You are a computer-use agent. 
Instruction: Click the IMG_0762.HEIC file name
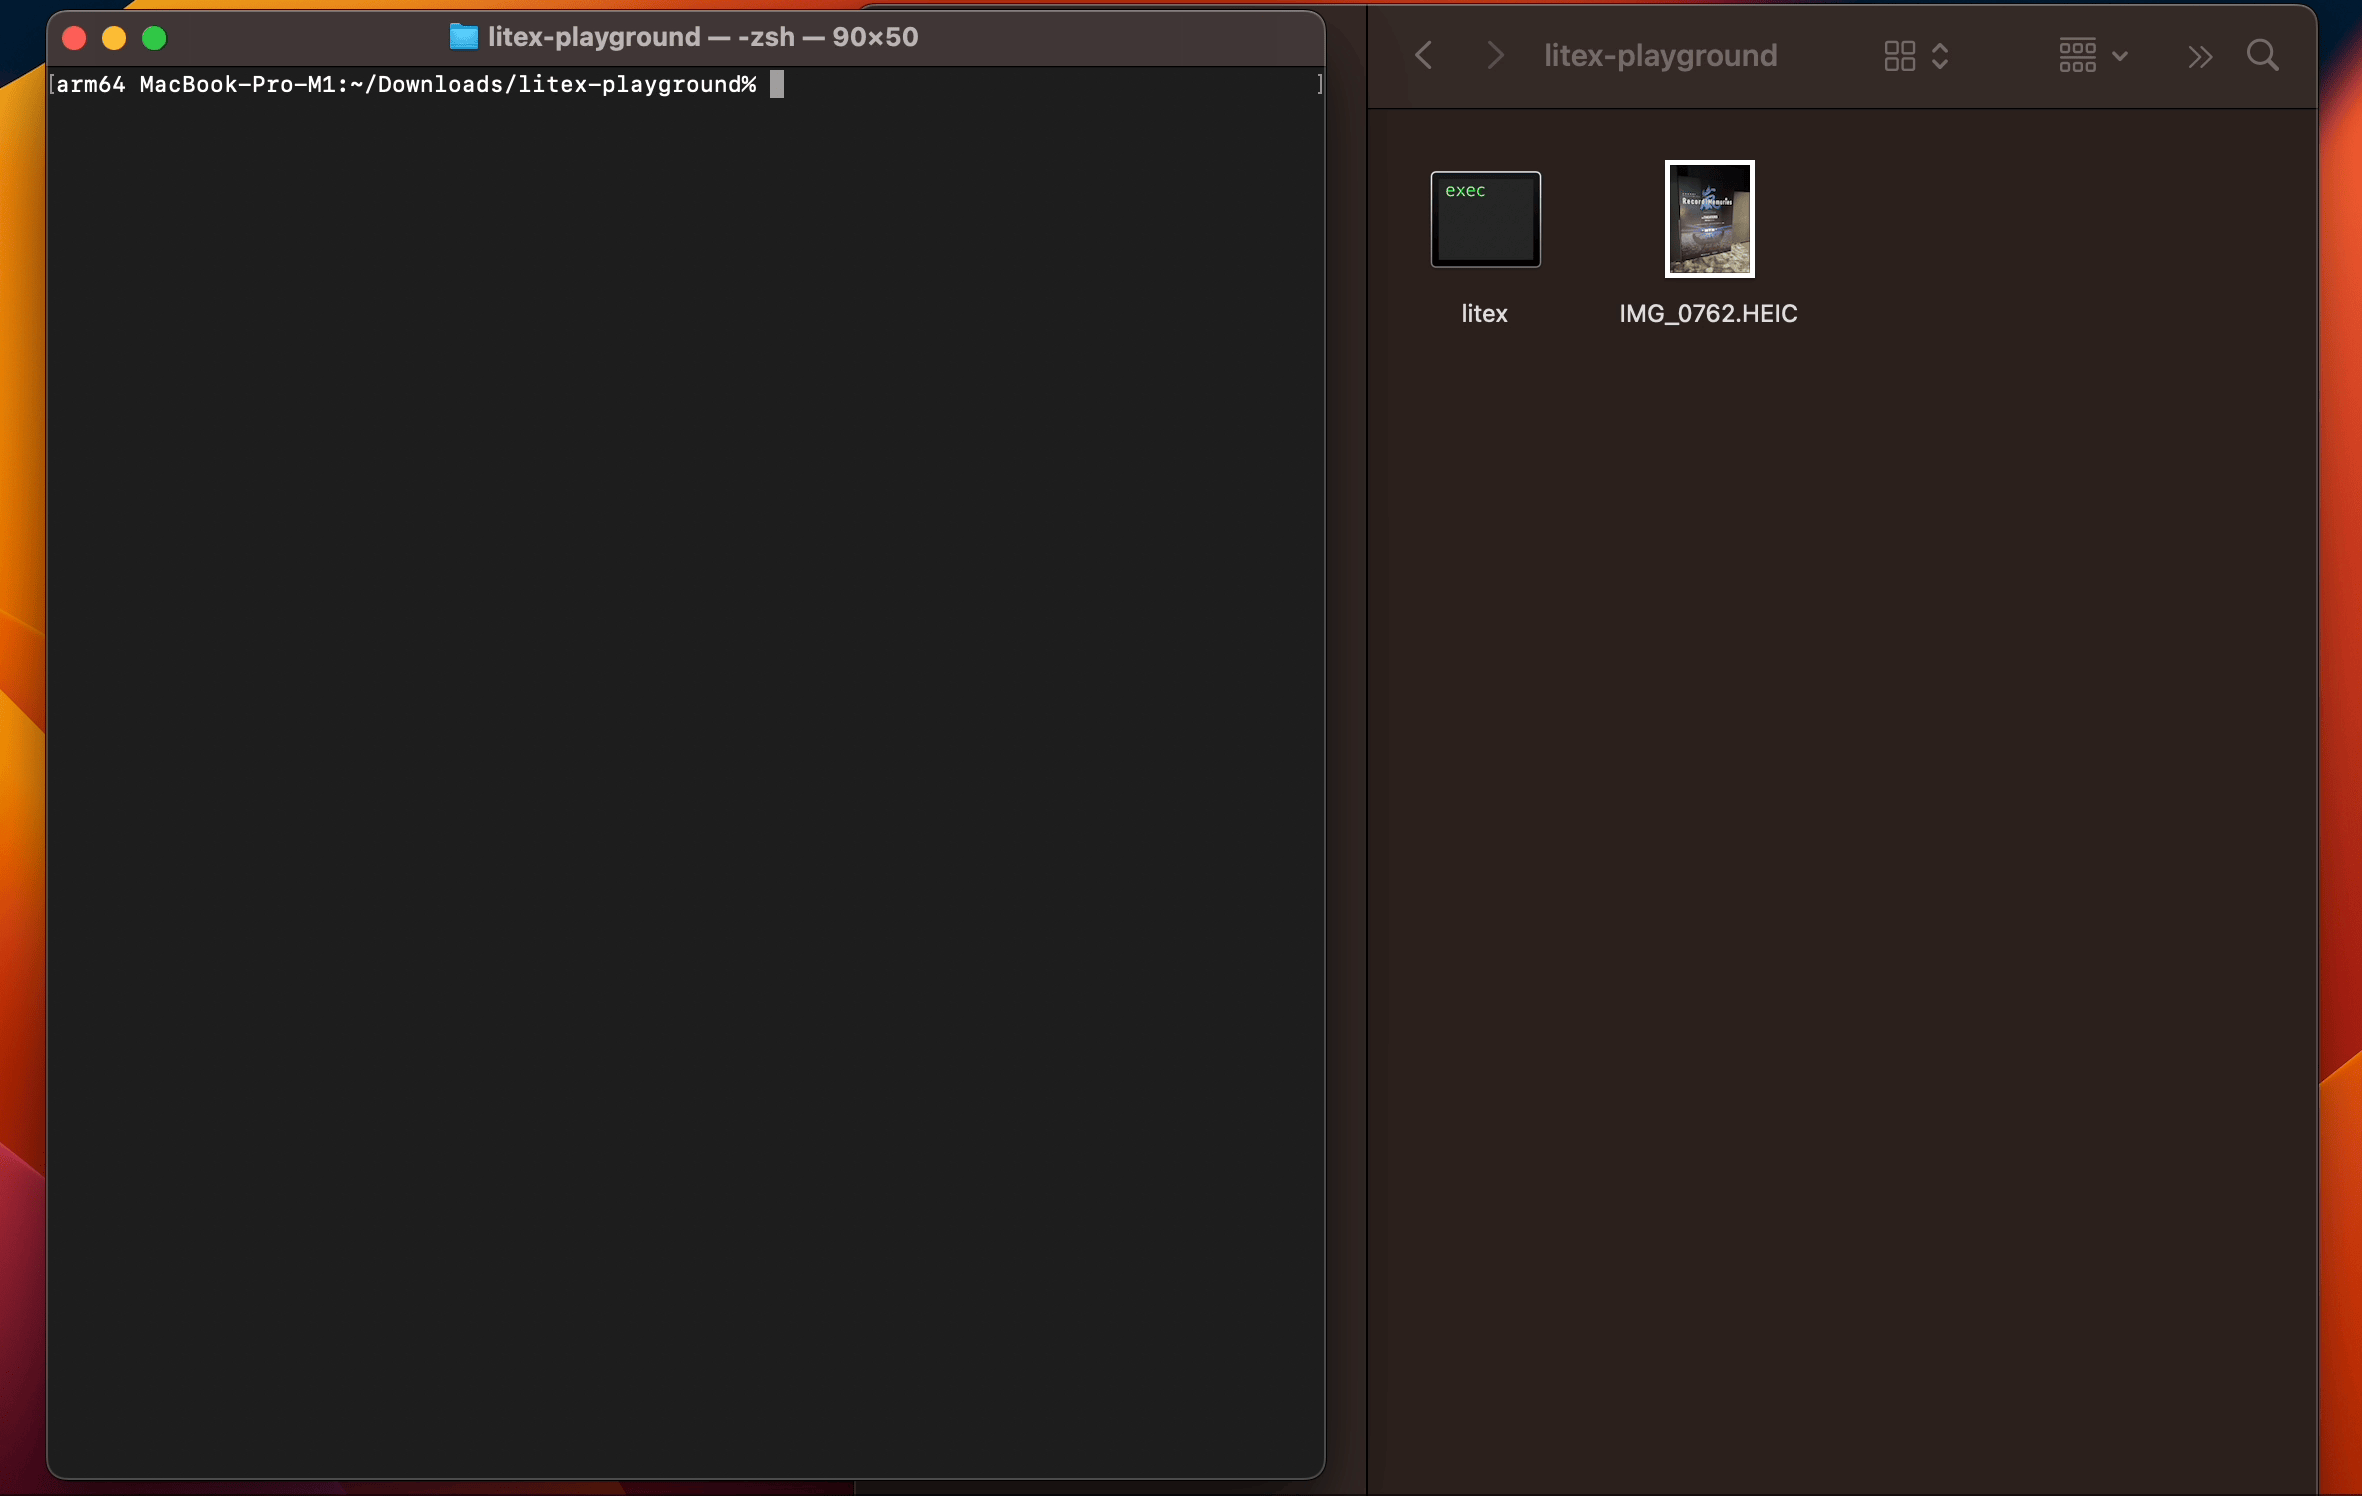pos(1708,313)
